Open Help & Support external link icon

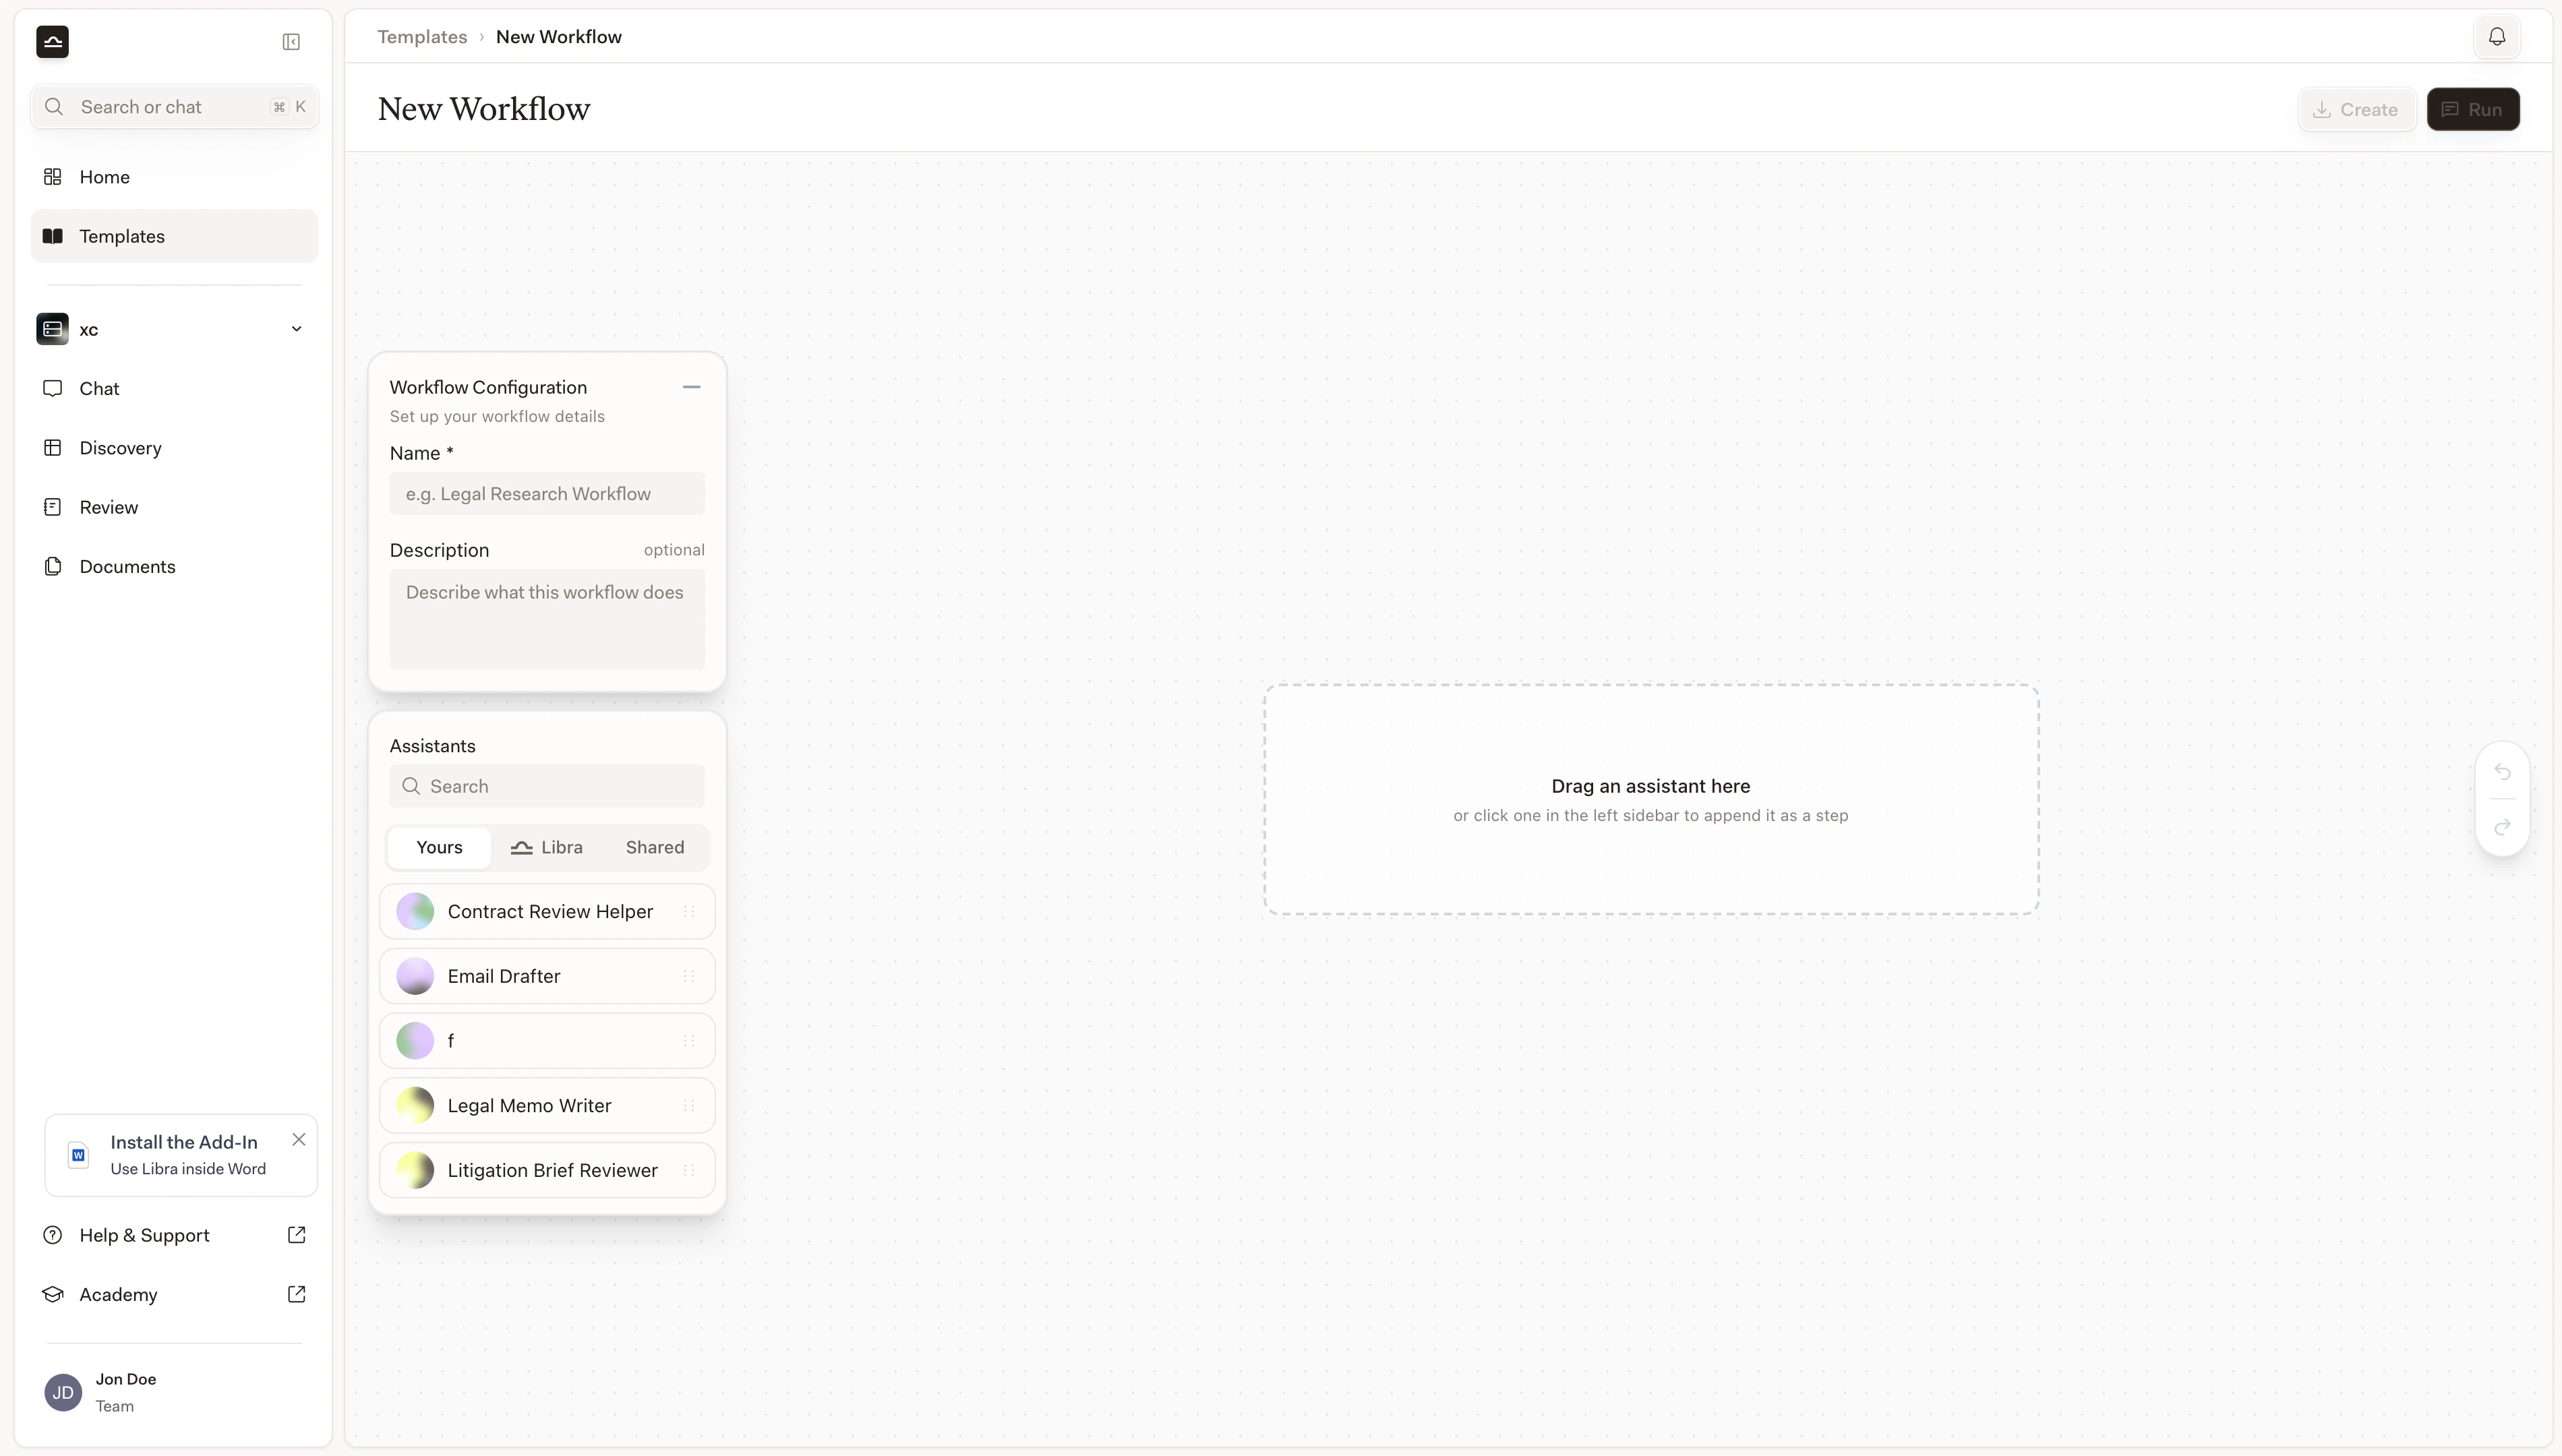296,1235
